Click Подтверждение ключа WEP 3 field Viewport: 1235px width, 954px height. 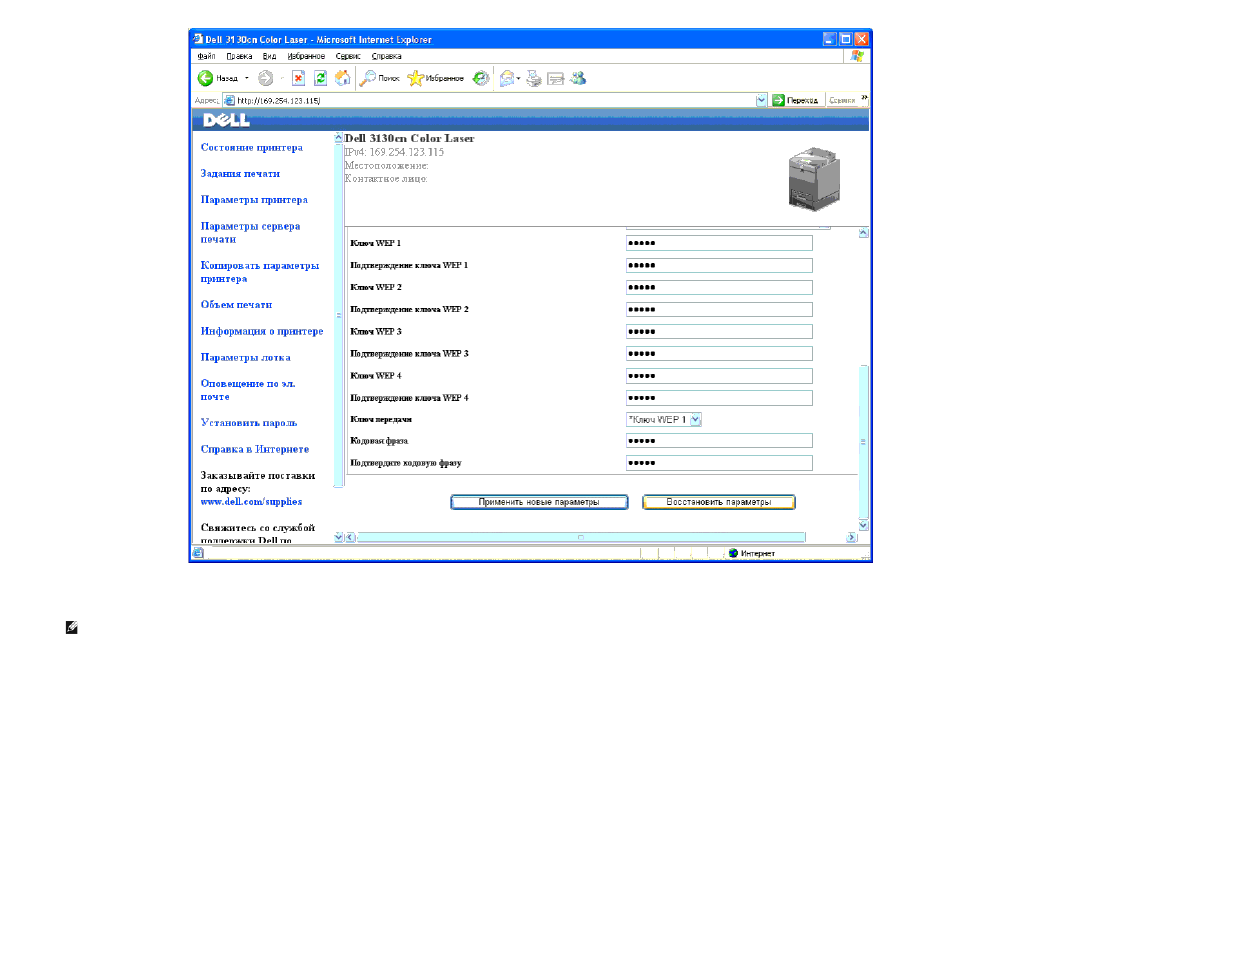(x=719, y=353)
